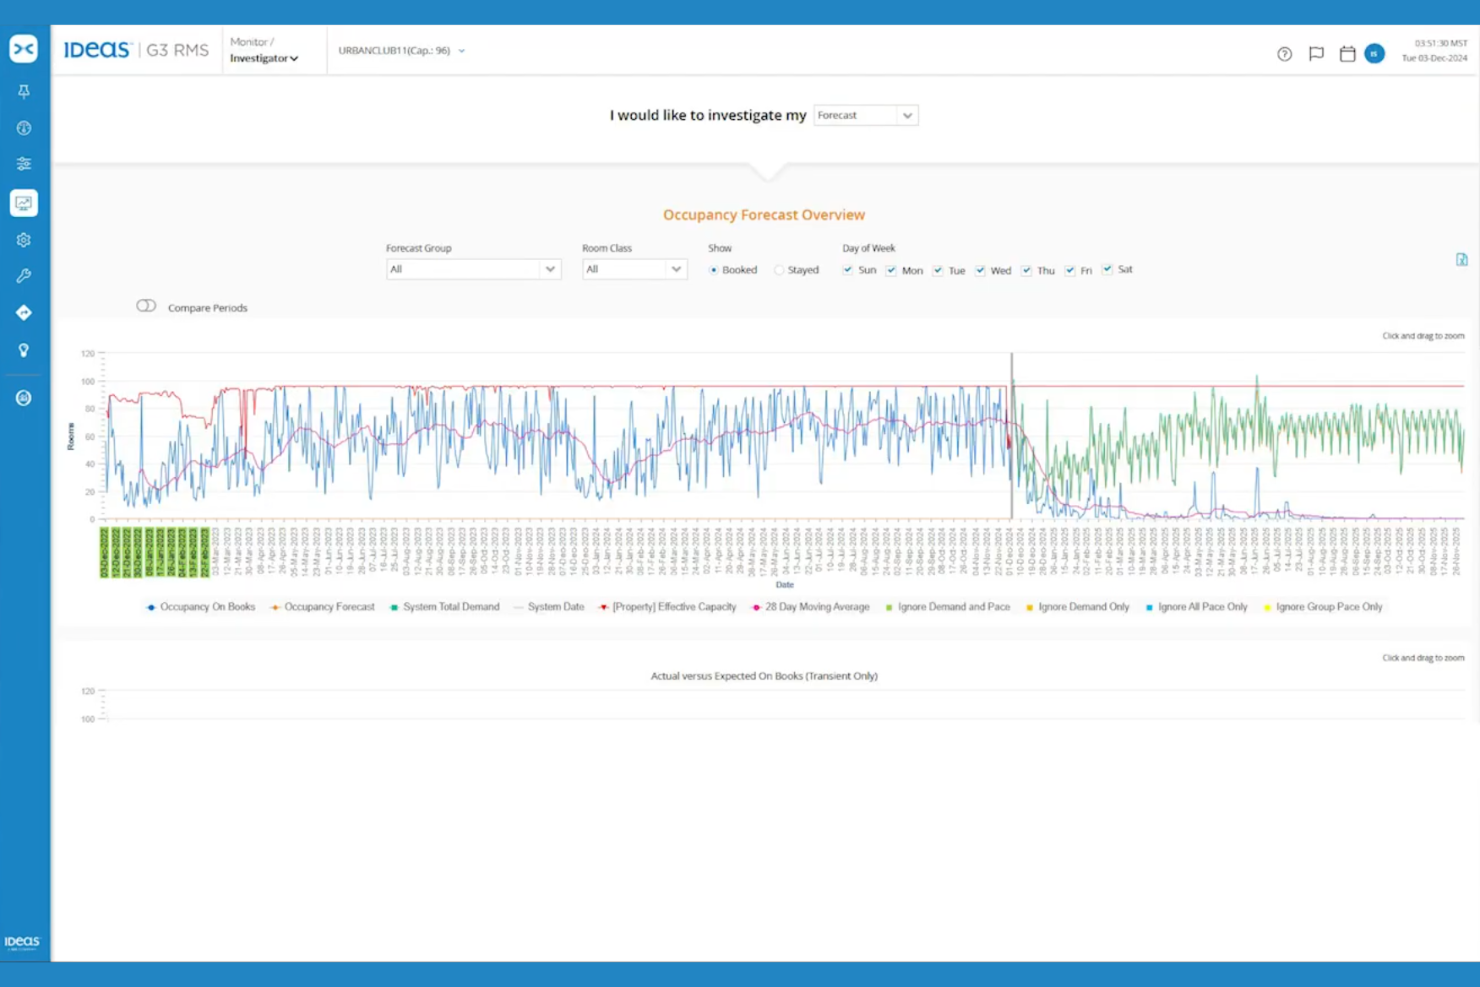This screenshot has width=1480, height=987.
Task: Select the pin icon in the left sidebar
Action: tap(23, 91)
